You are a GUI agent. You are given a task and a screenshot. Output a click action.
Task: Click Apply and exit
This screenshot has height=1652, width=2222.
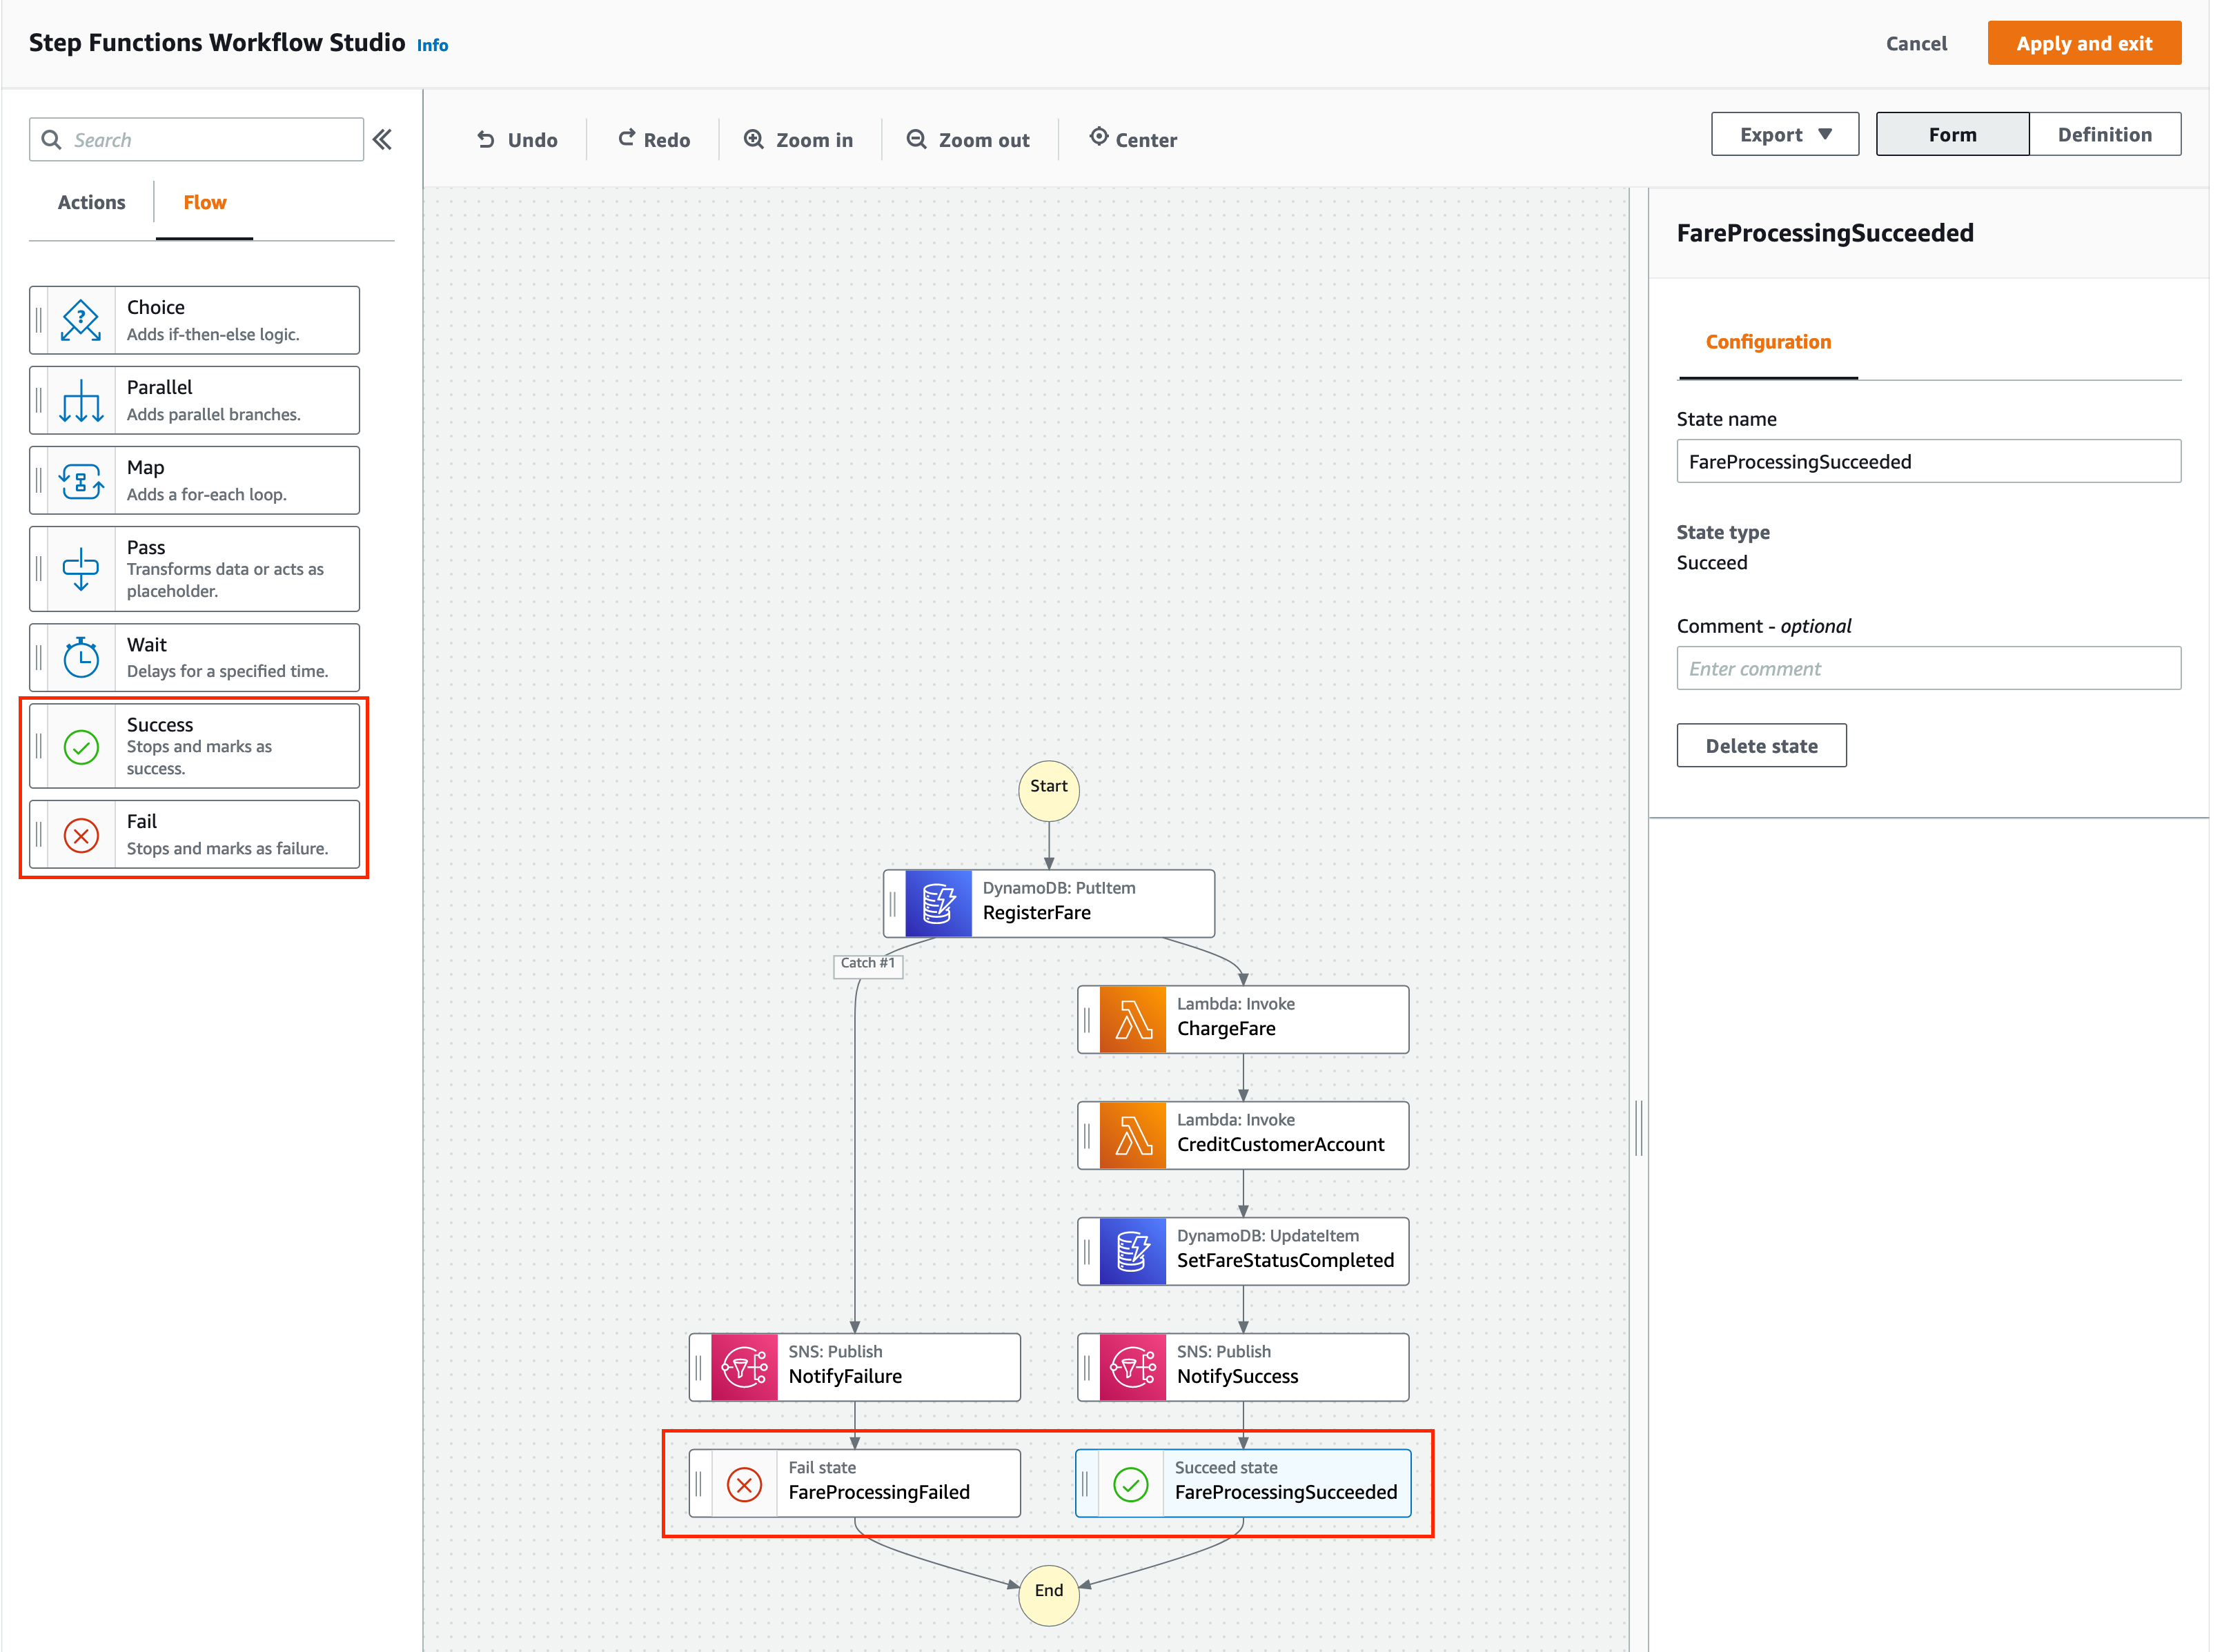(2083, 43)
